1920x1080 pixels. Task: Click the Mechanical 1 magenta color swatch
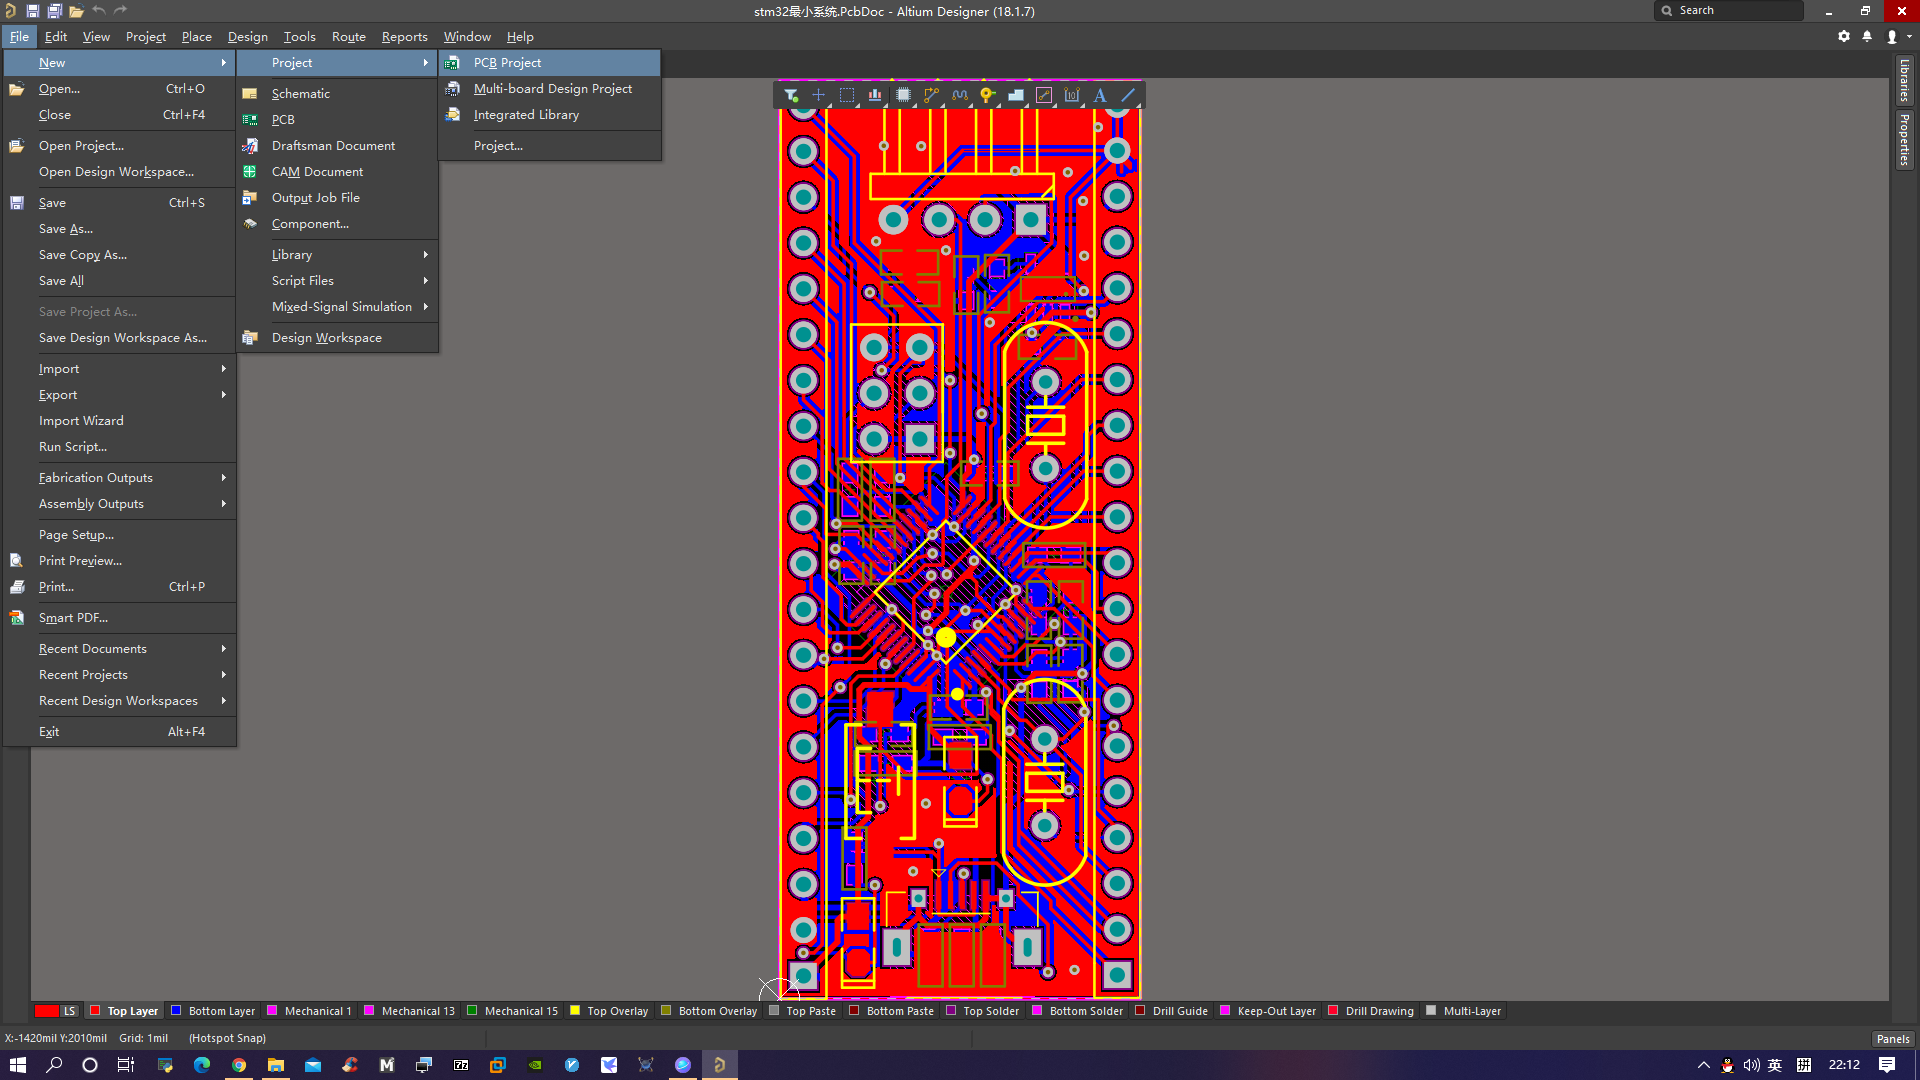click(272, 1011)
